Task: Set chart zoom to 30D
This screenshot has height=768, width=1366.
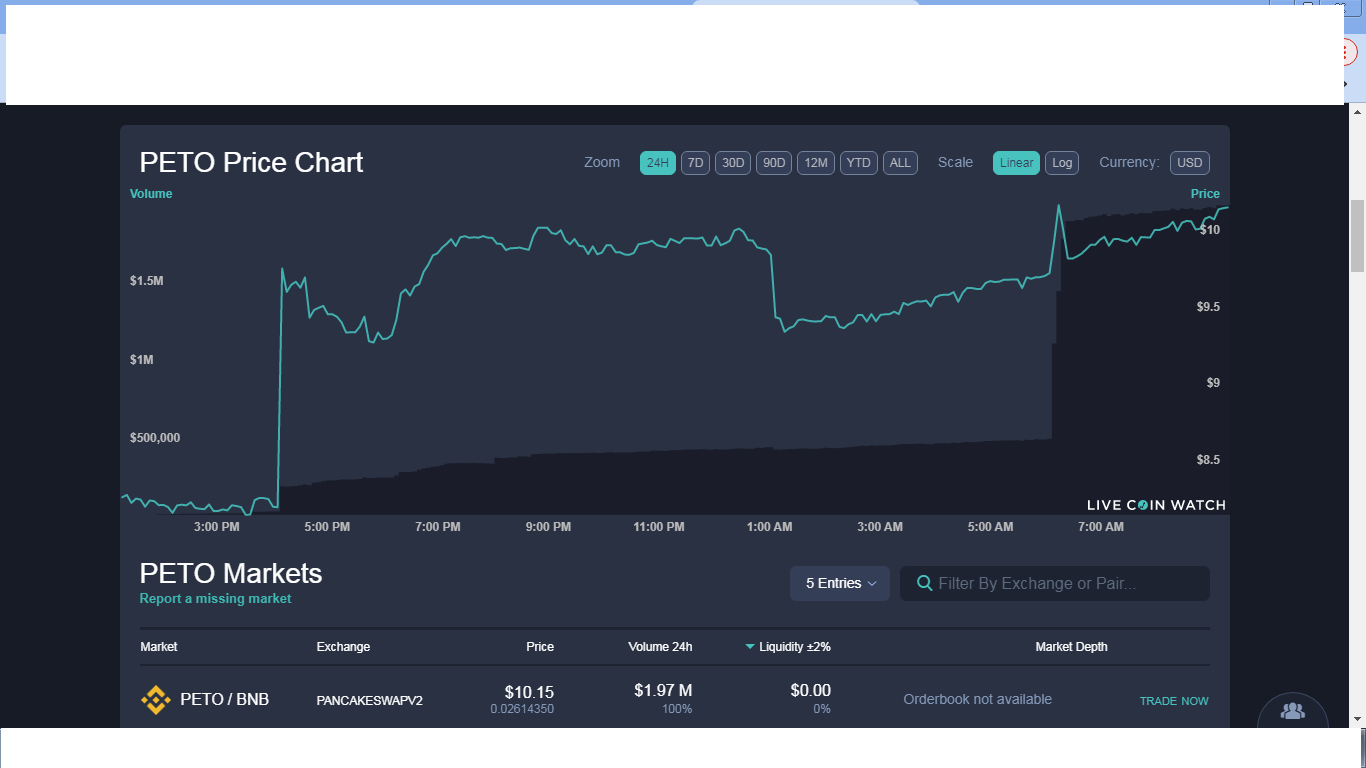Action: [x=733, y=163]
